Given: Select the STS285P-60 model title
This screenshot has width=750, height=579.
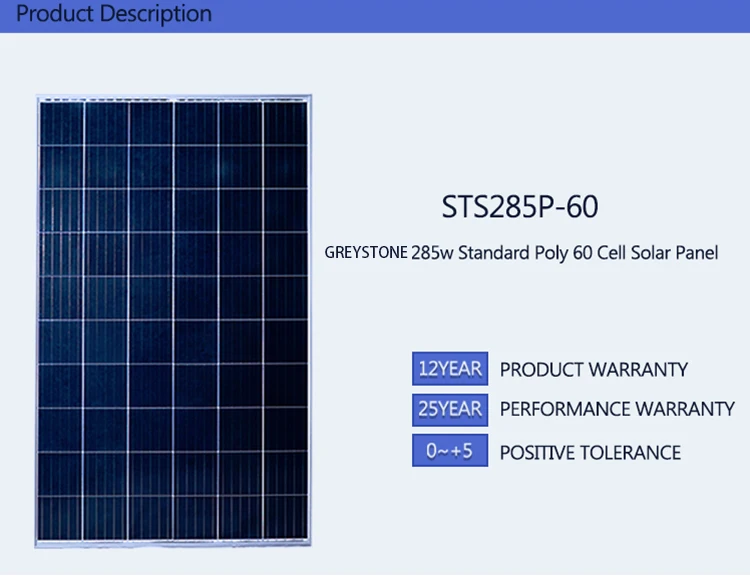Looking at the screenshot, I should 519,207.
